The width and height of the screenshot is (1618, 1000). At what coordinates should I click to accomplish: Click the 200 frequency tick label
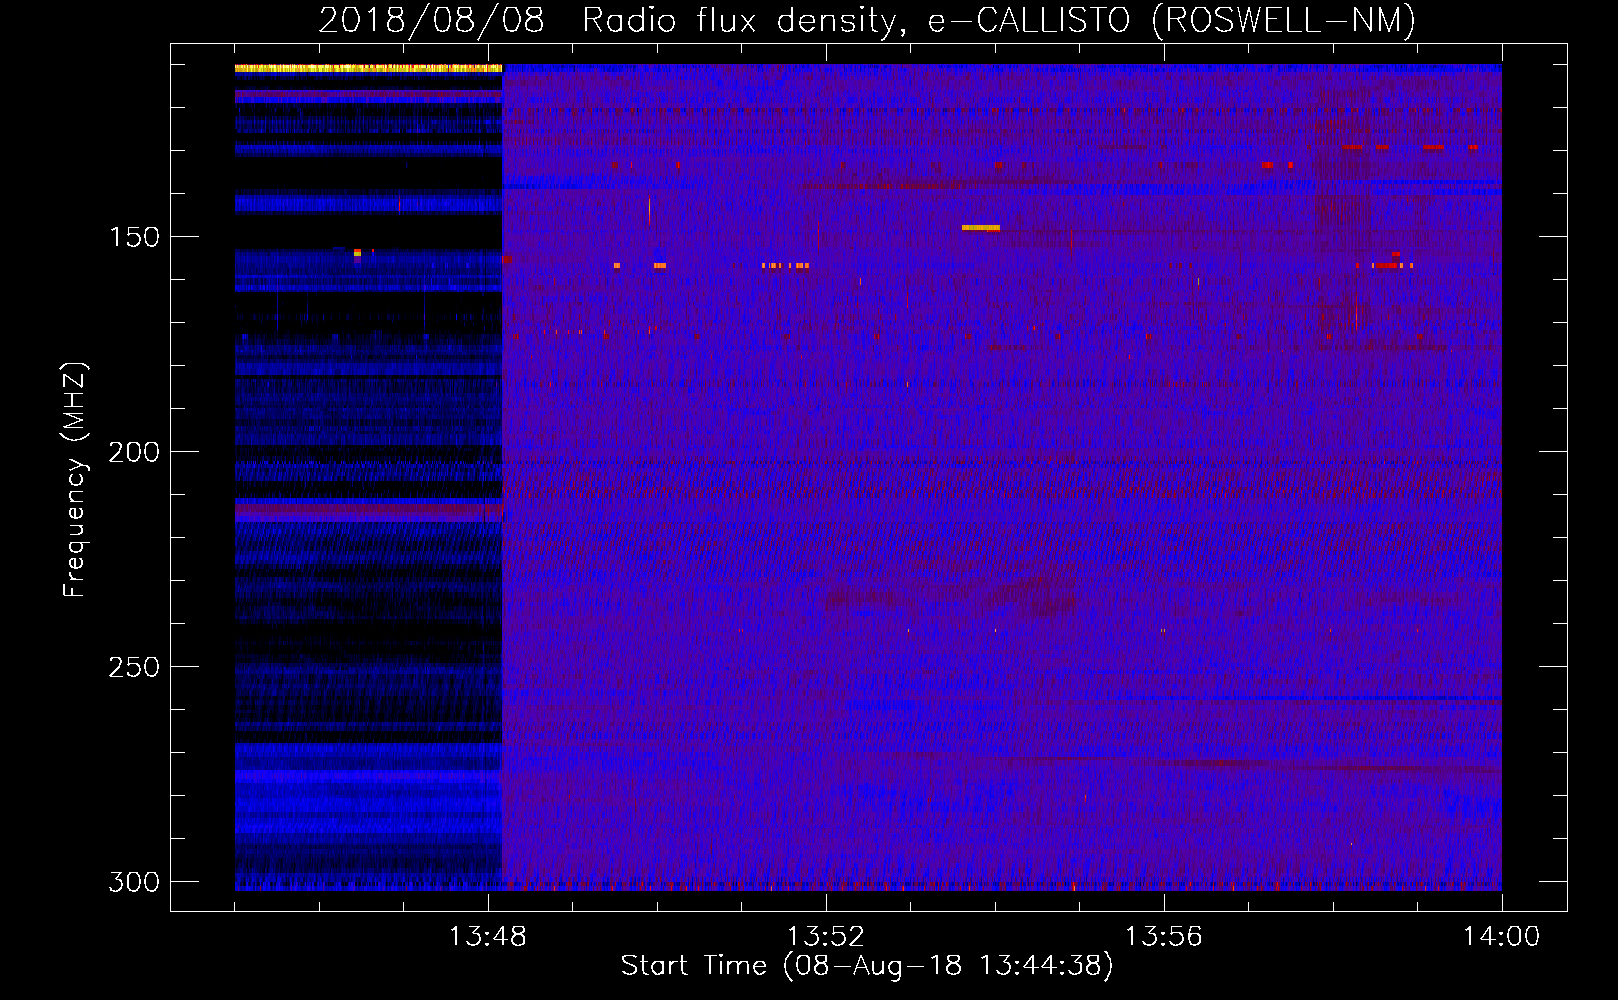pos(134,452)
